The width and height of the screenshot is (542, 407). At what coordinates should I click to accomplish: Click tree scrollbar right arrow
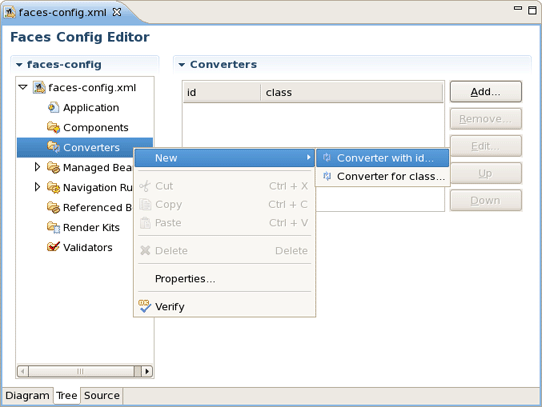(x=147, y=371)
